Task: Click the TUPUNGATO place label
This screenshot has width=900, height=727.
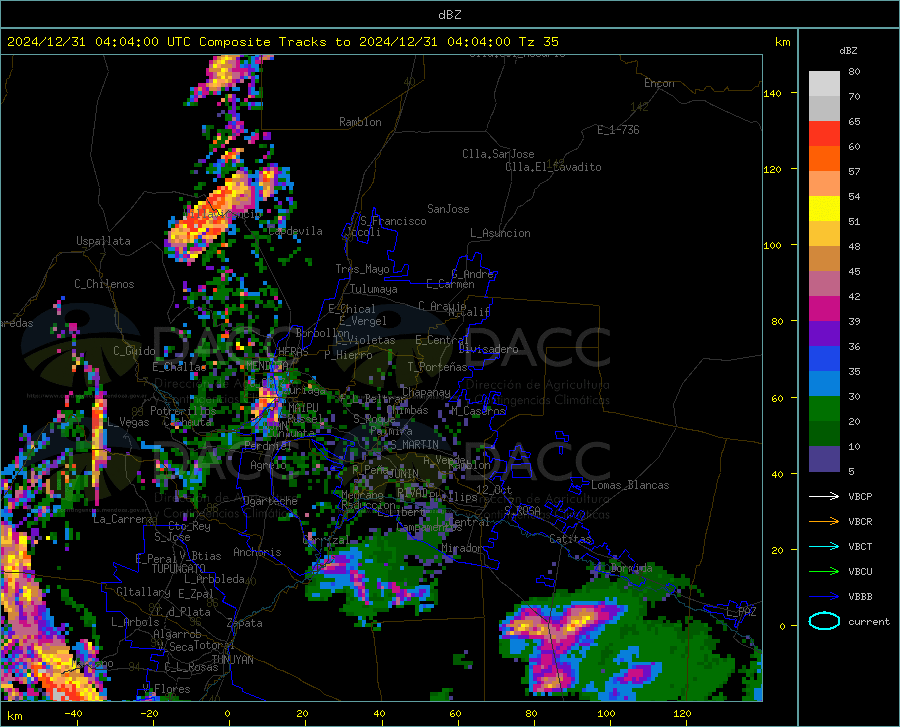Action: (x=179, y=569)
